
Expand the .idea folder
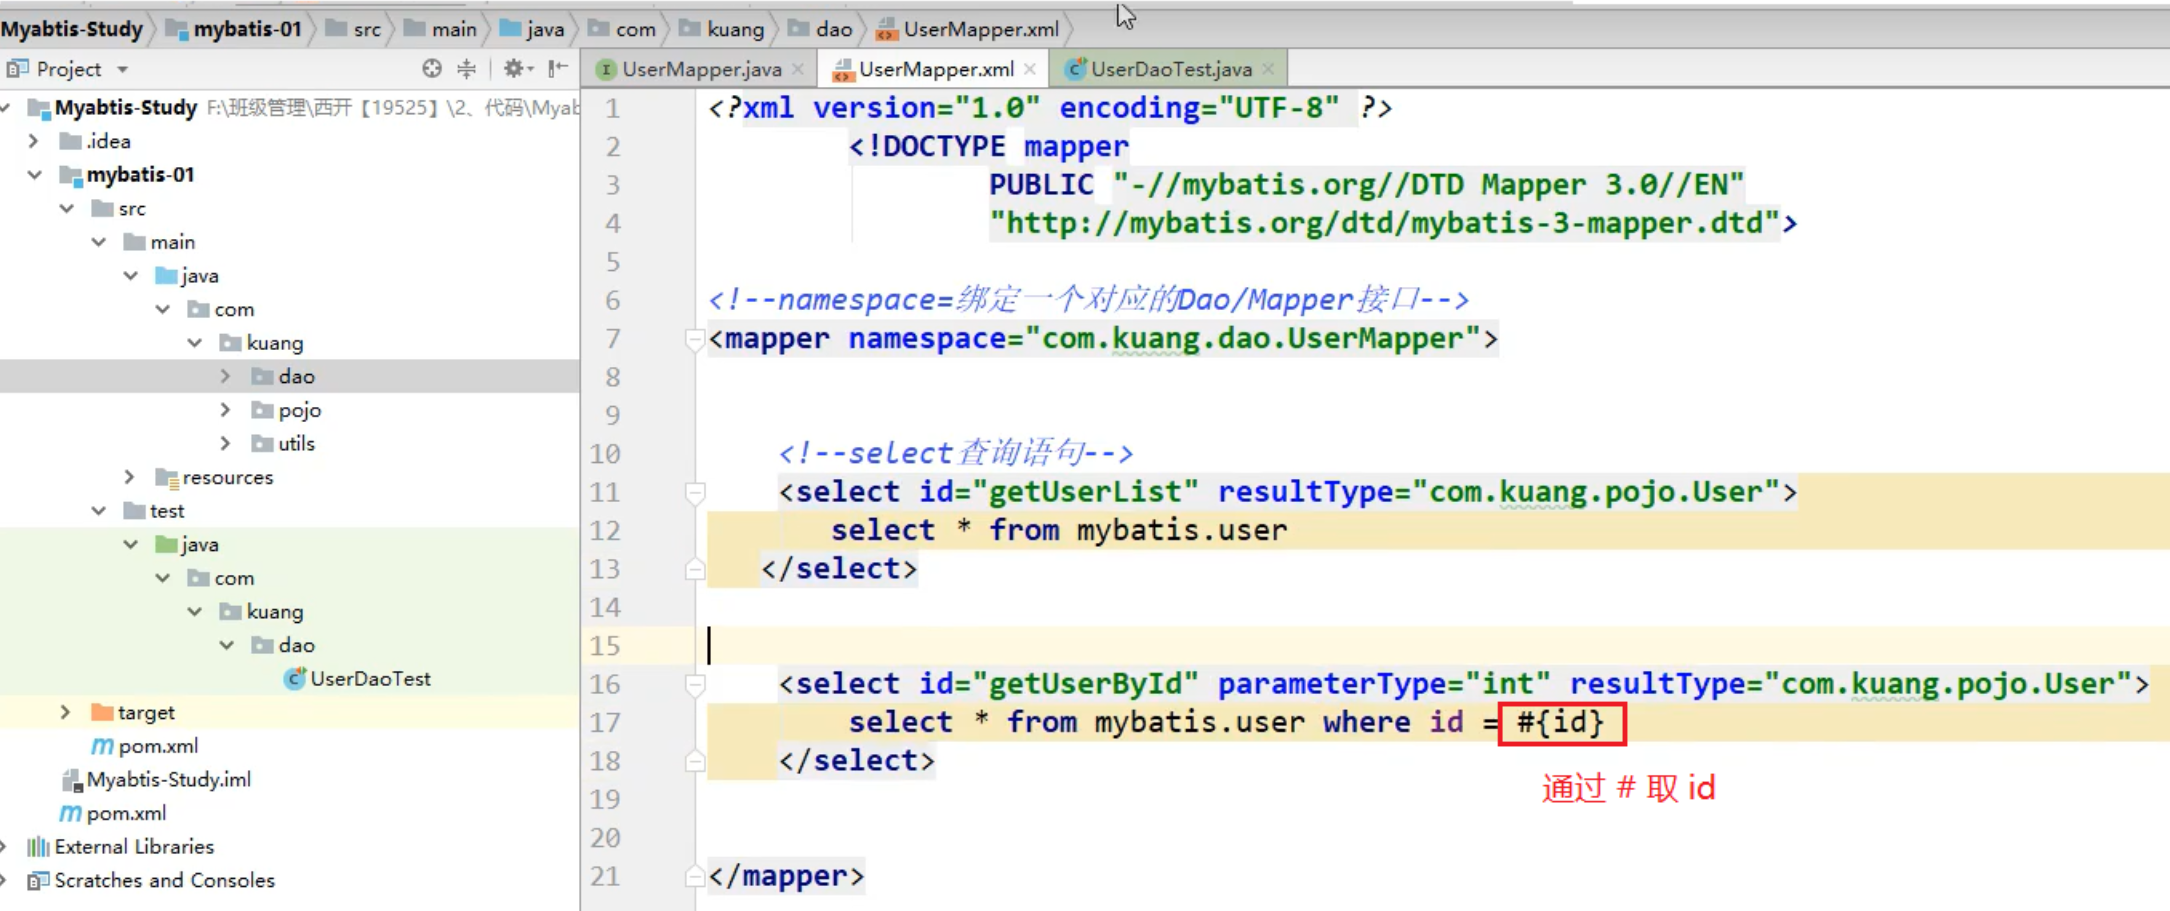pos(34,141)
